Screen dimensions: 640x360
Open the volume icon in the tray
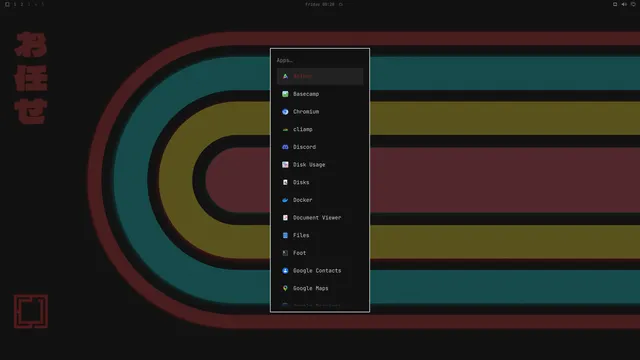[624, 4]
